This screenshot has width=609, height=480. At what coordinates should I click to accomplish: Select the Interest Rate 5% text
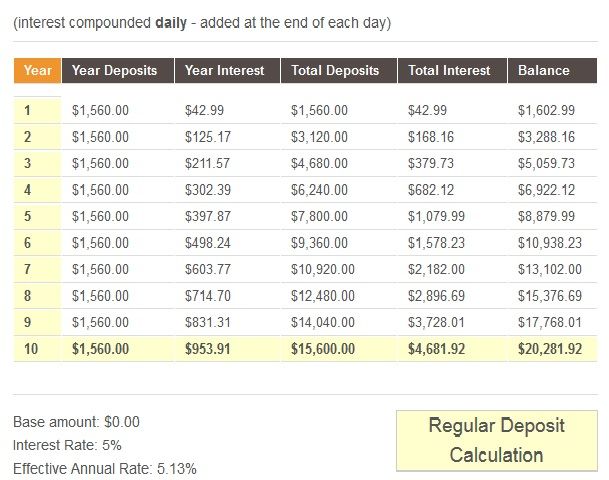point(67,445)
